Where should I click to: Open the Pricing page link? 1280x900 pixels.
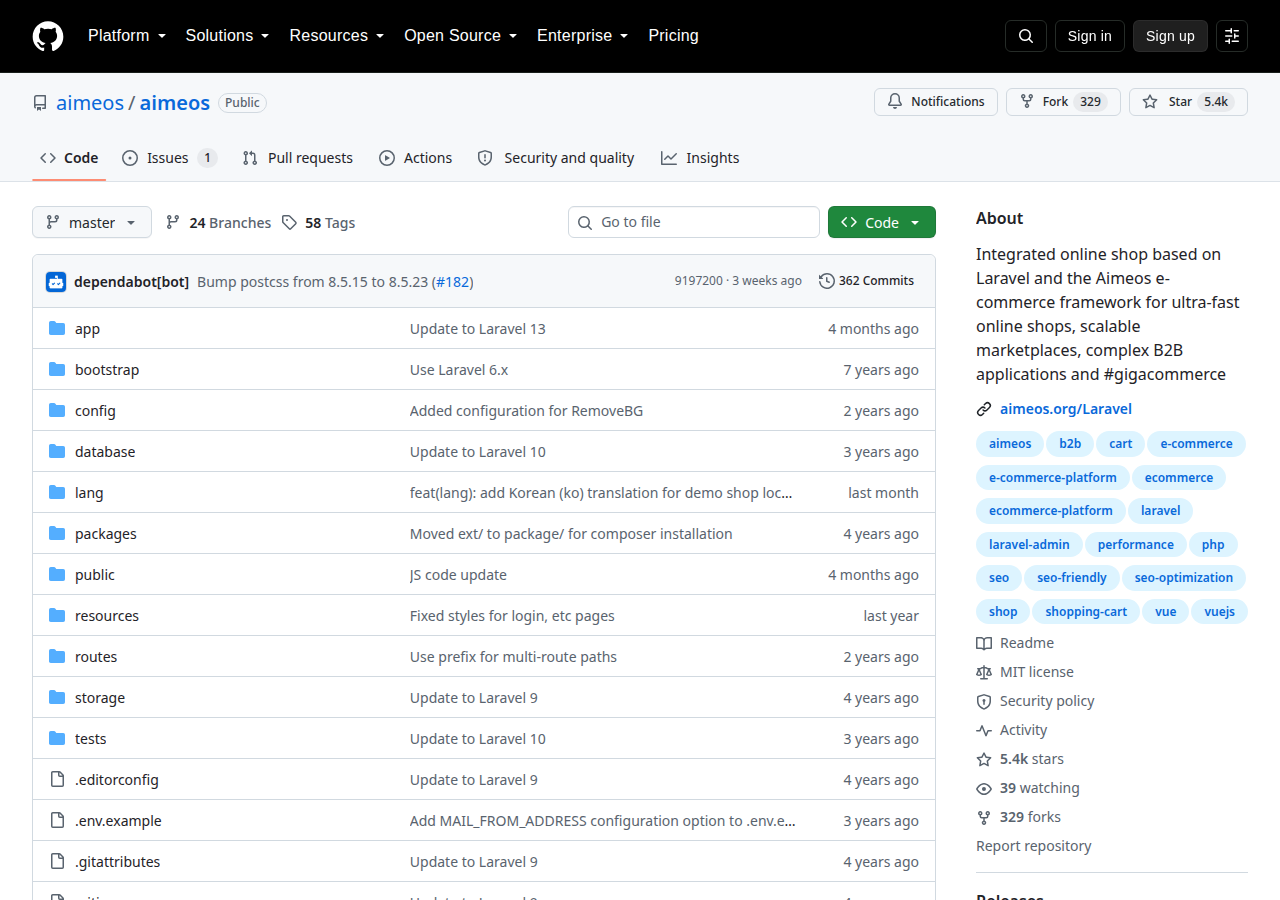[674, 36]
